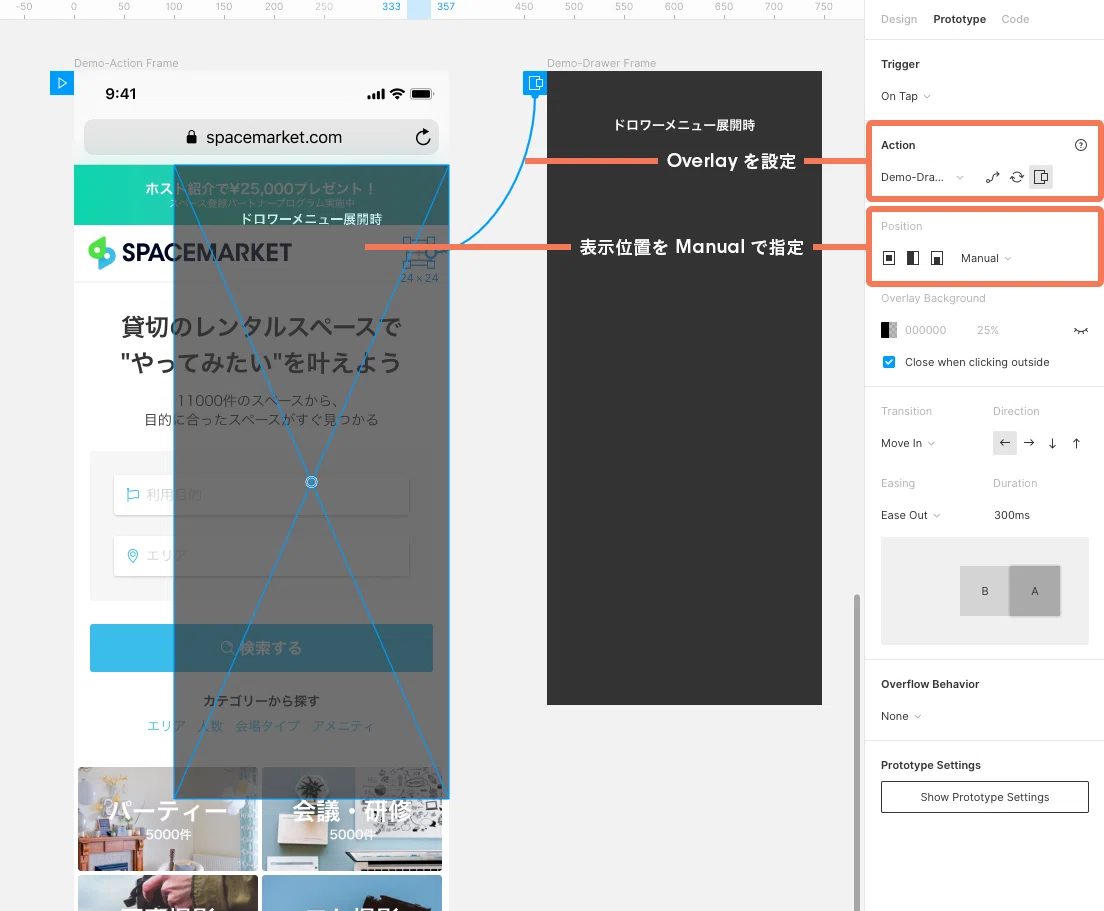
Task: Click Show Prototype Settings button
Action: [984, 797]
